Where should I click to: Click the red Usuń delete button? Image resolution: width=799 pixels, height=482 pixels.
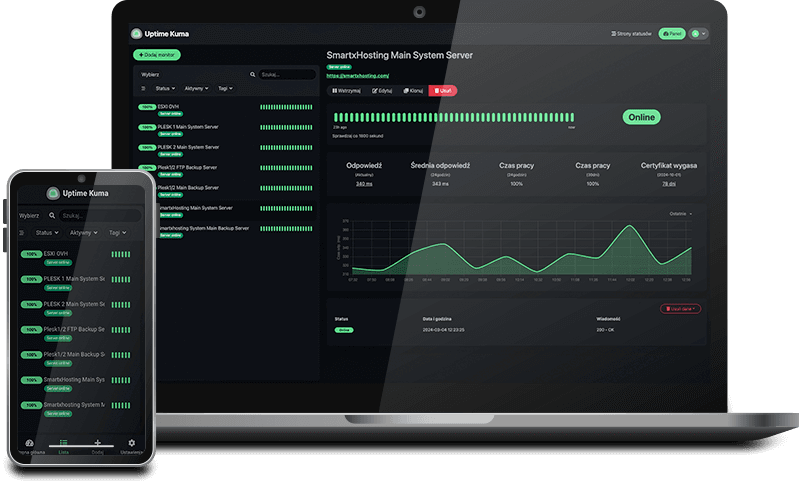click(x=443, y=91)
